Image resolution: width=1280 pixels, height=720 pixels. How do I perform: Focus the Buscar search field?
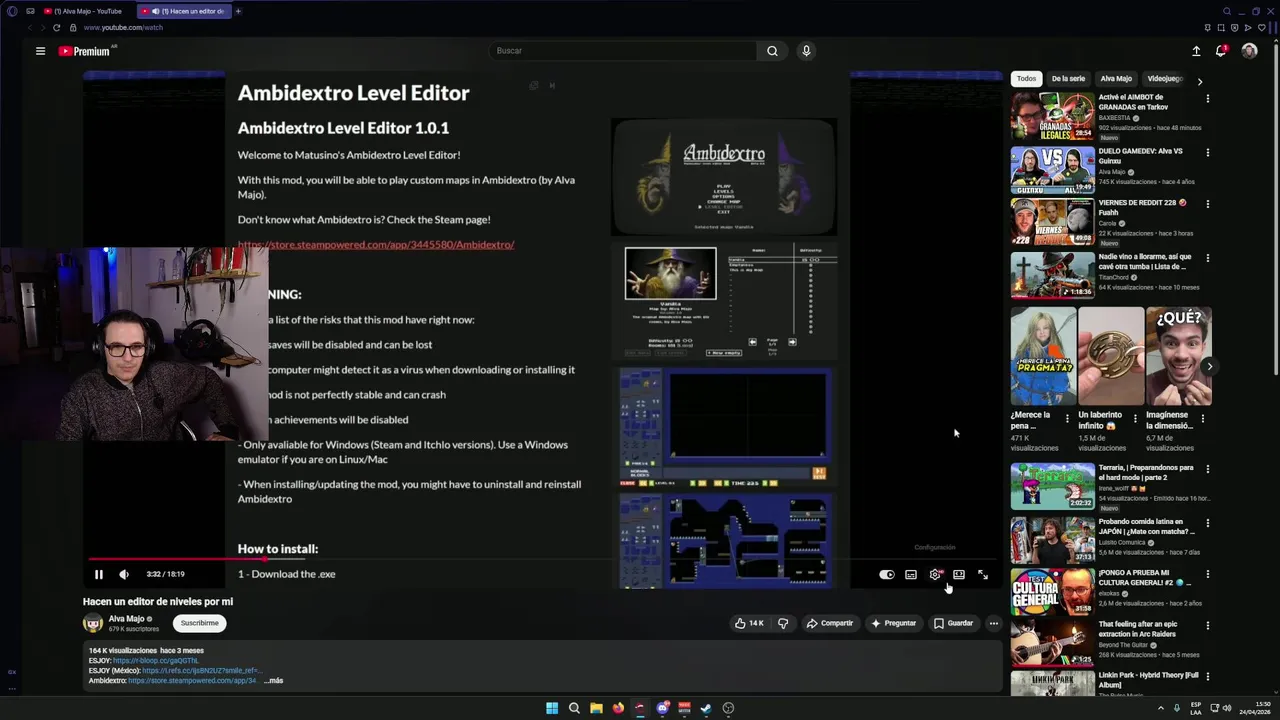(x=622, y=51)
